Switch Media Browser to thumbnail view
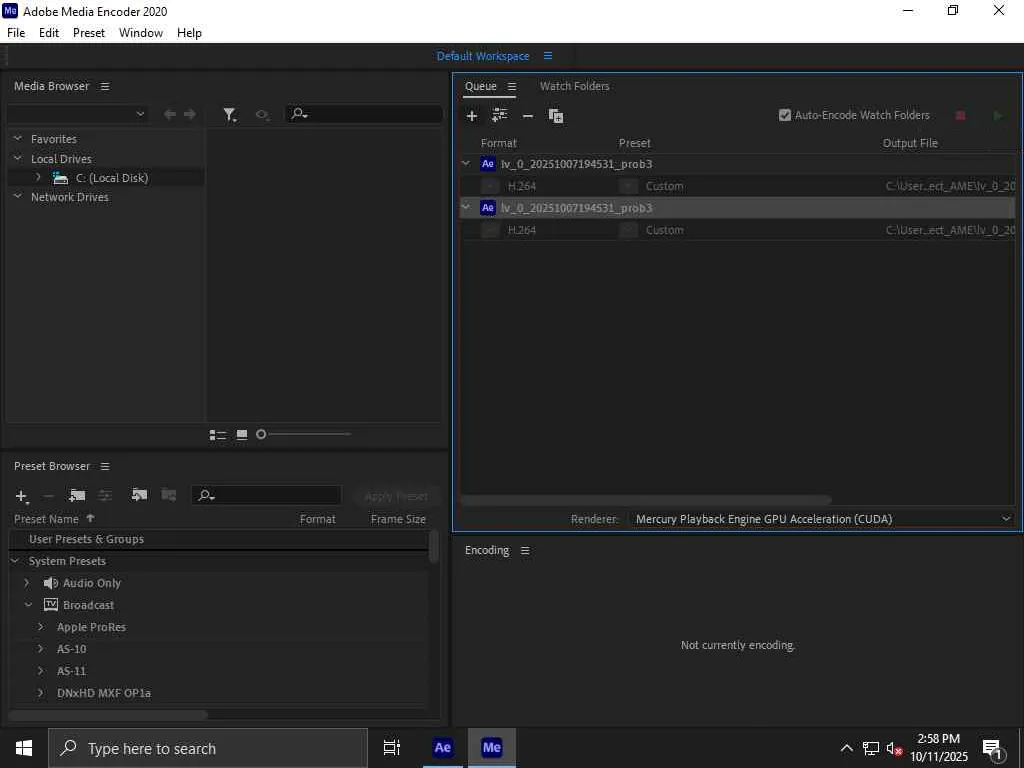 click(242, 435)
